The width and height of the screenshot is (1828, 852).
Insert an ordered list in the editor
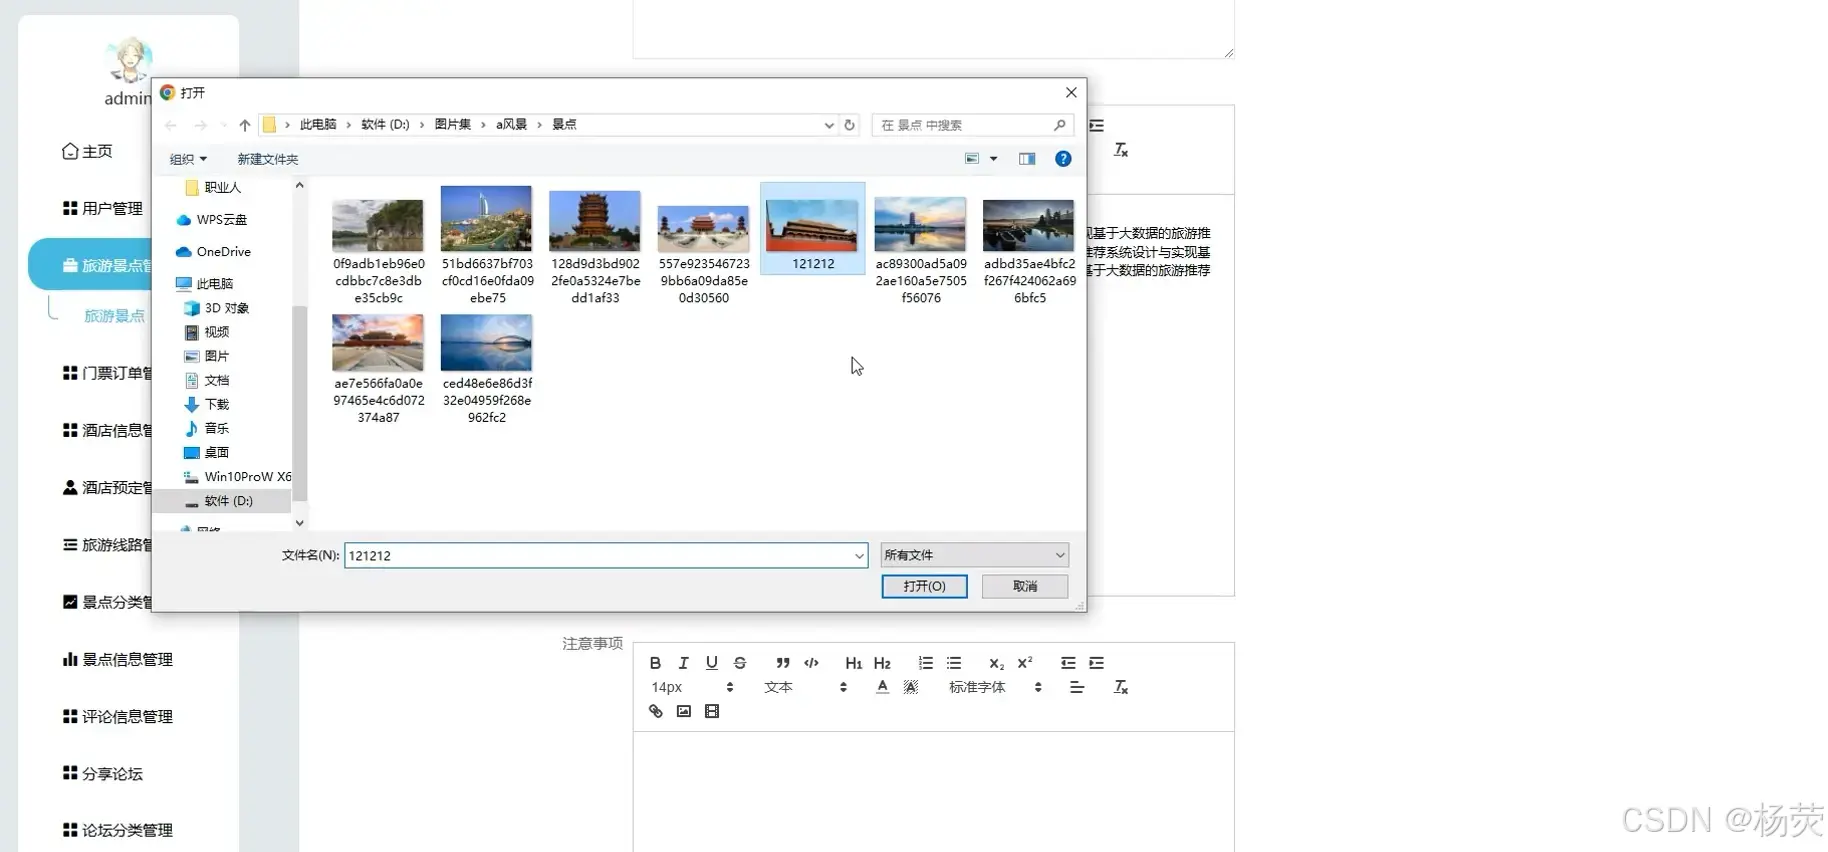pyautogui.click(x=925, y=663)
